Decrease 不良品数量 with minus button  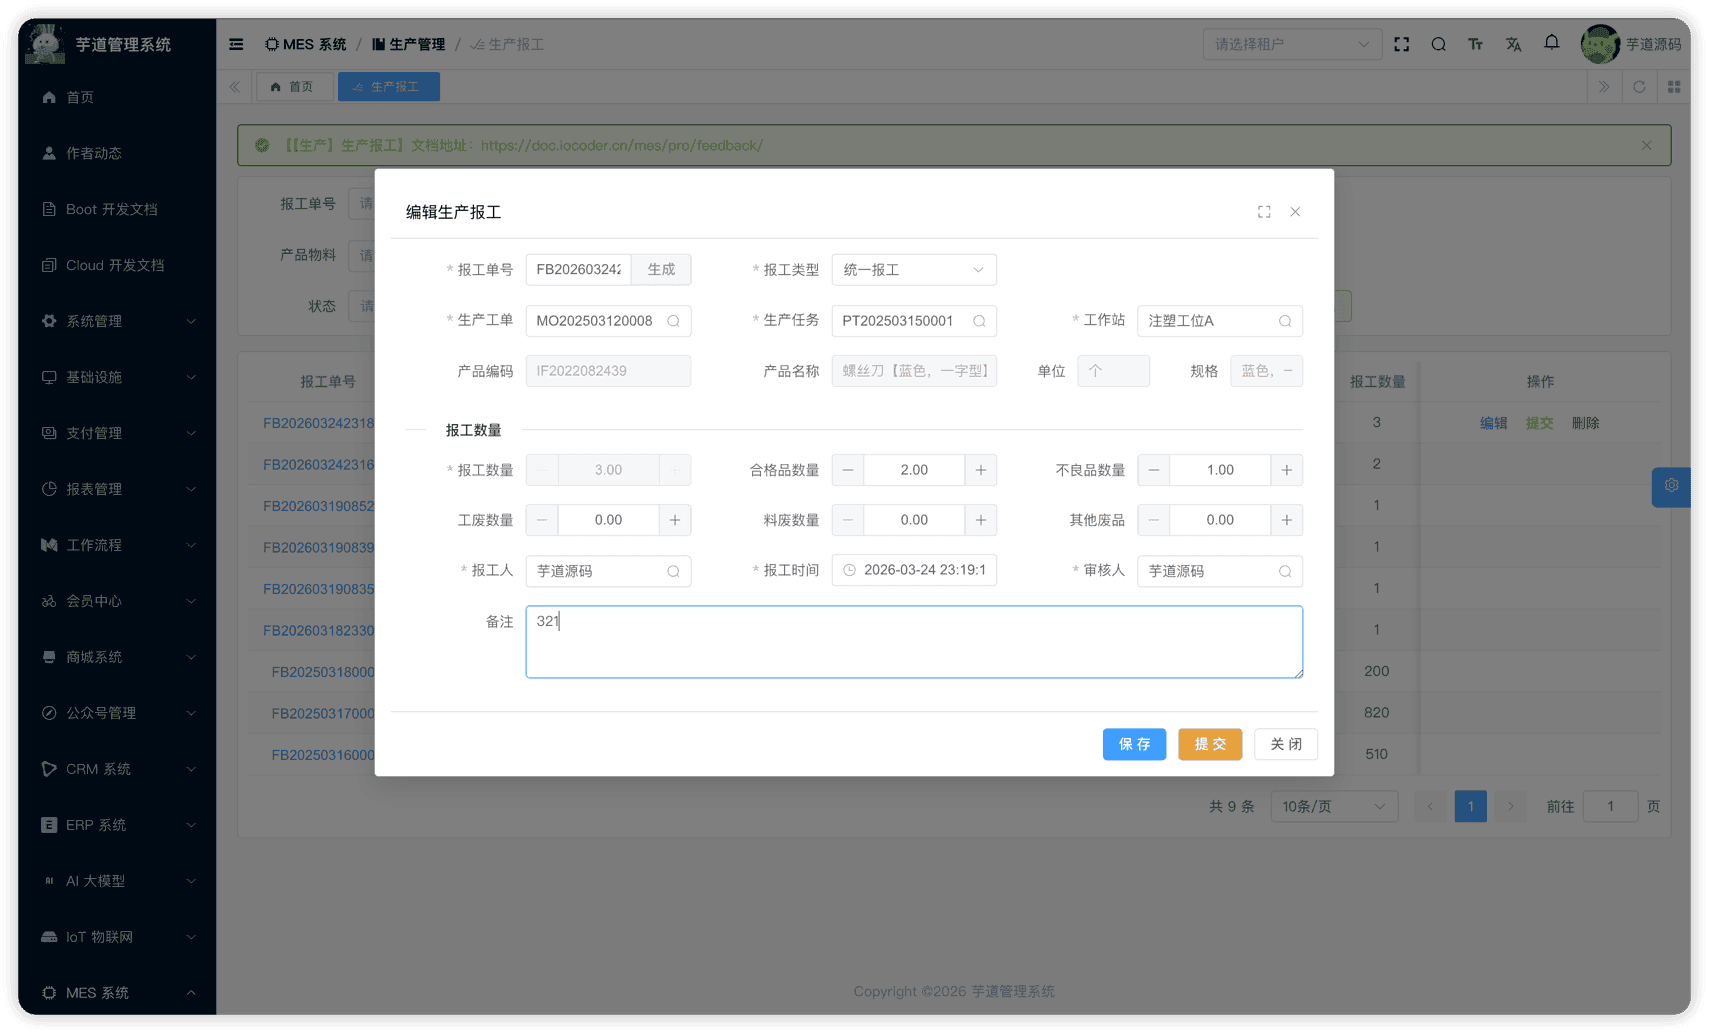[x=1153, y=470]
